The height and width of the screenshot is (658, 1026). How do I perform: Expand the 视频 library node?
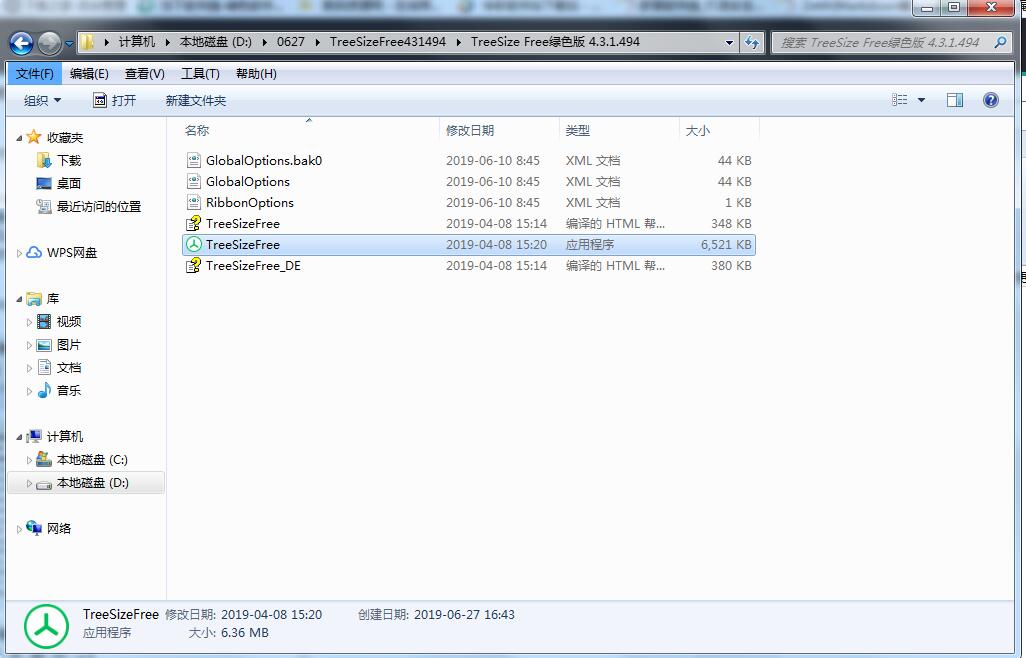pos(29,322)
